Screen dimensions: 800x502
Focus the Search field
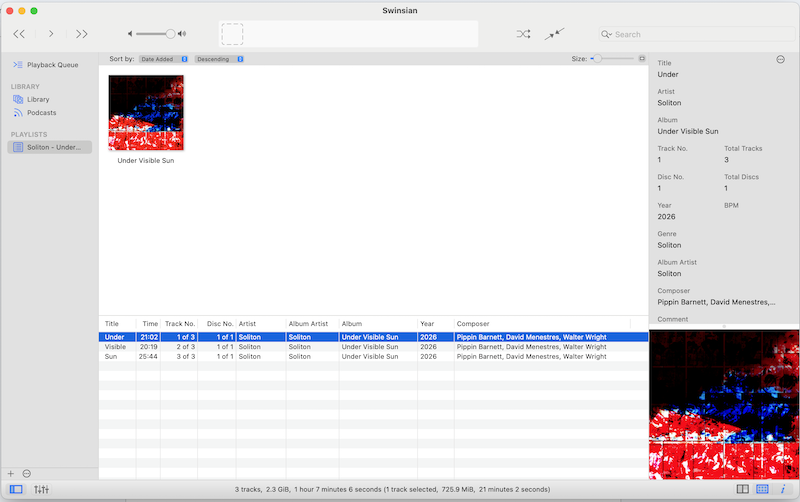(x=697, y=34)
